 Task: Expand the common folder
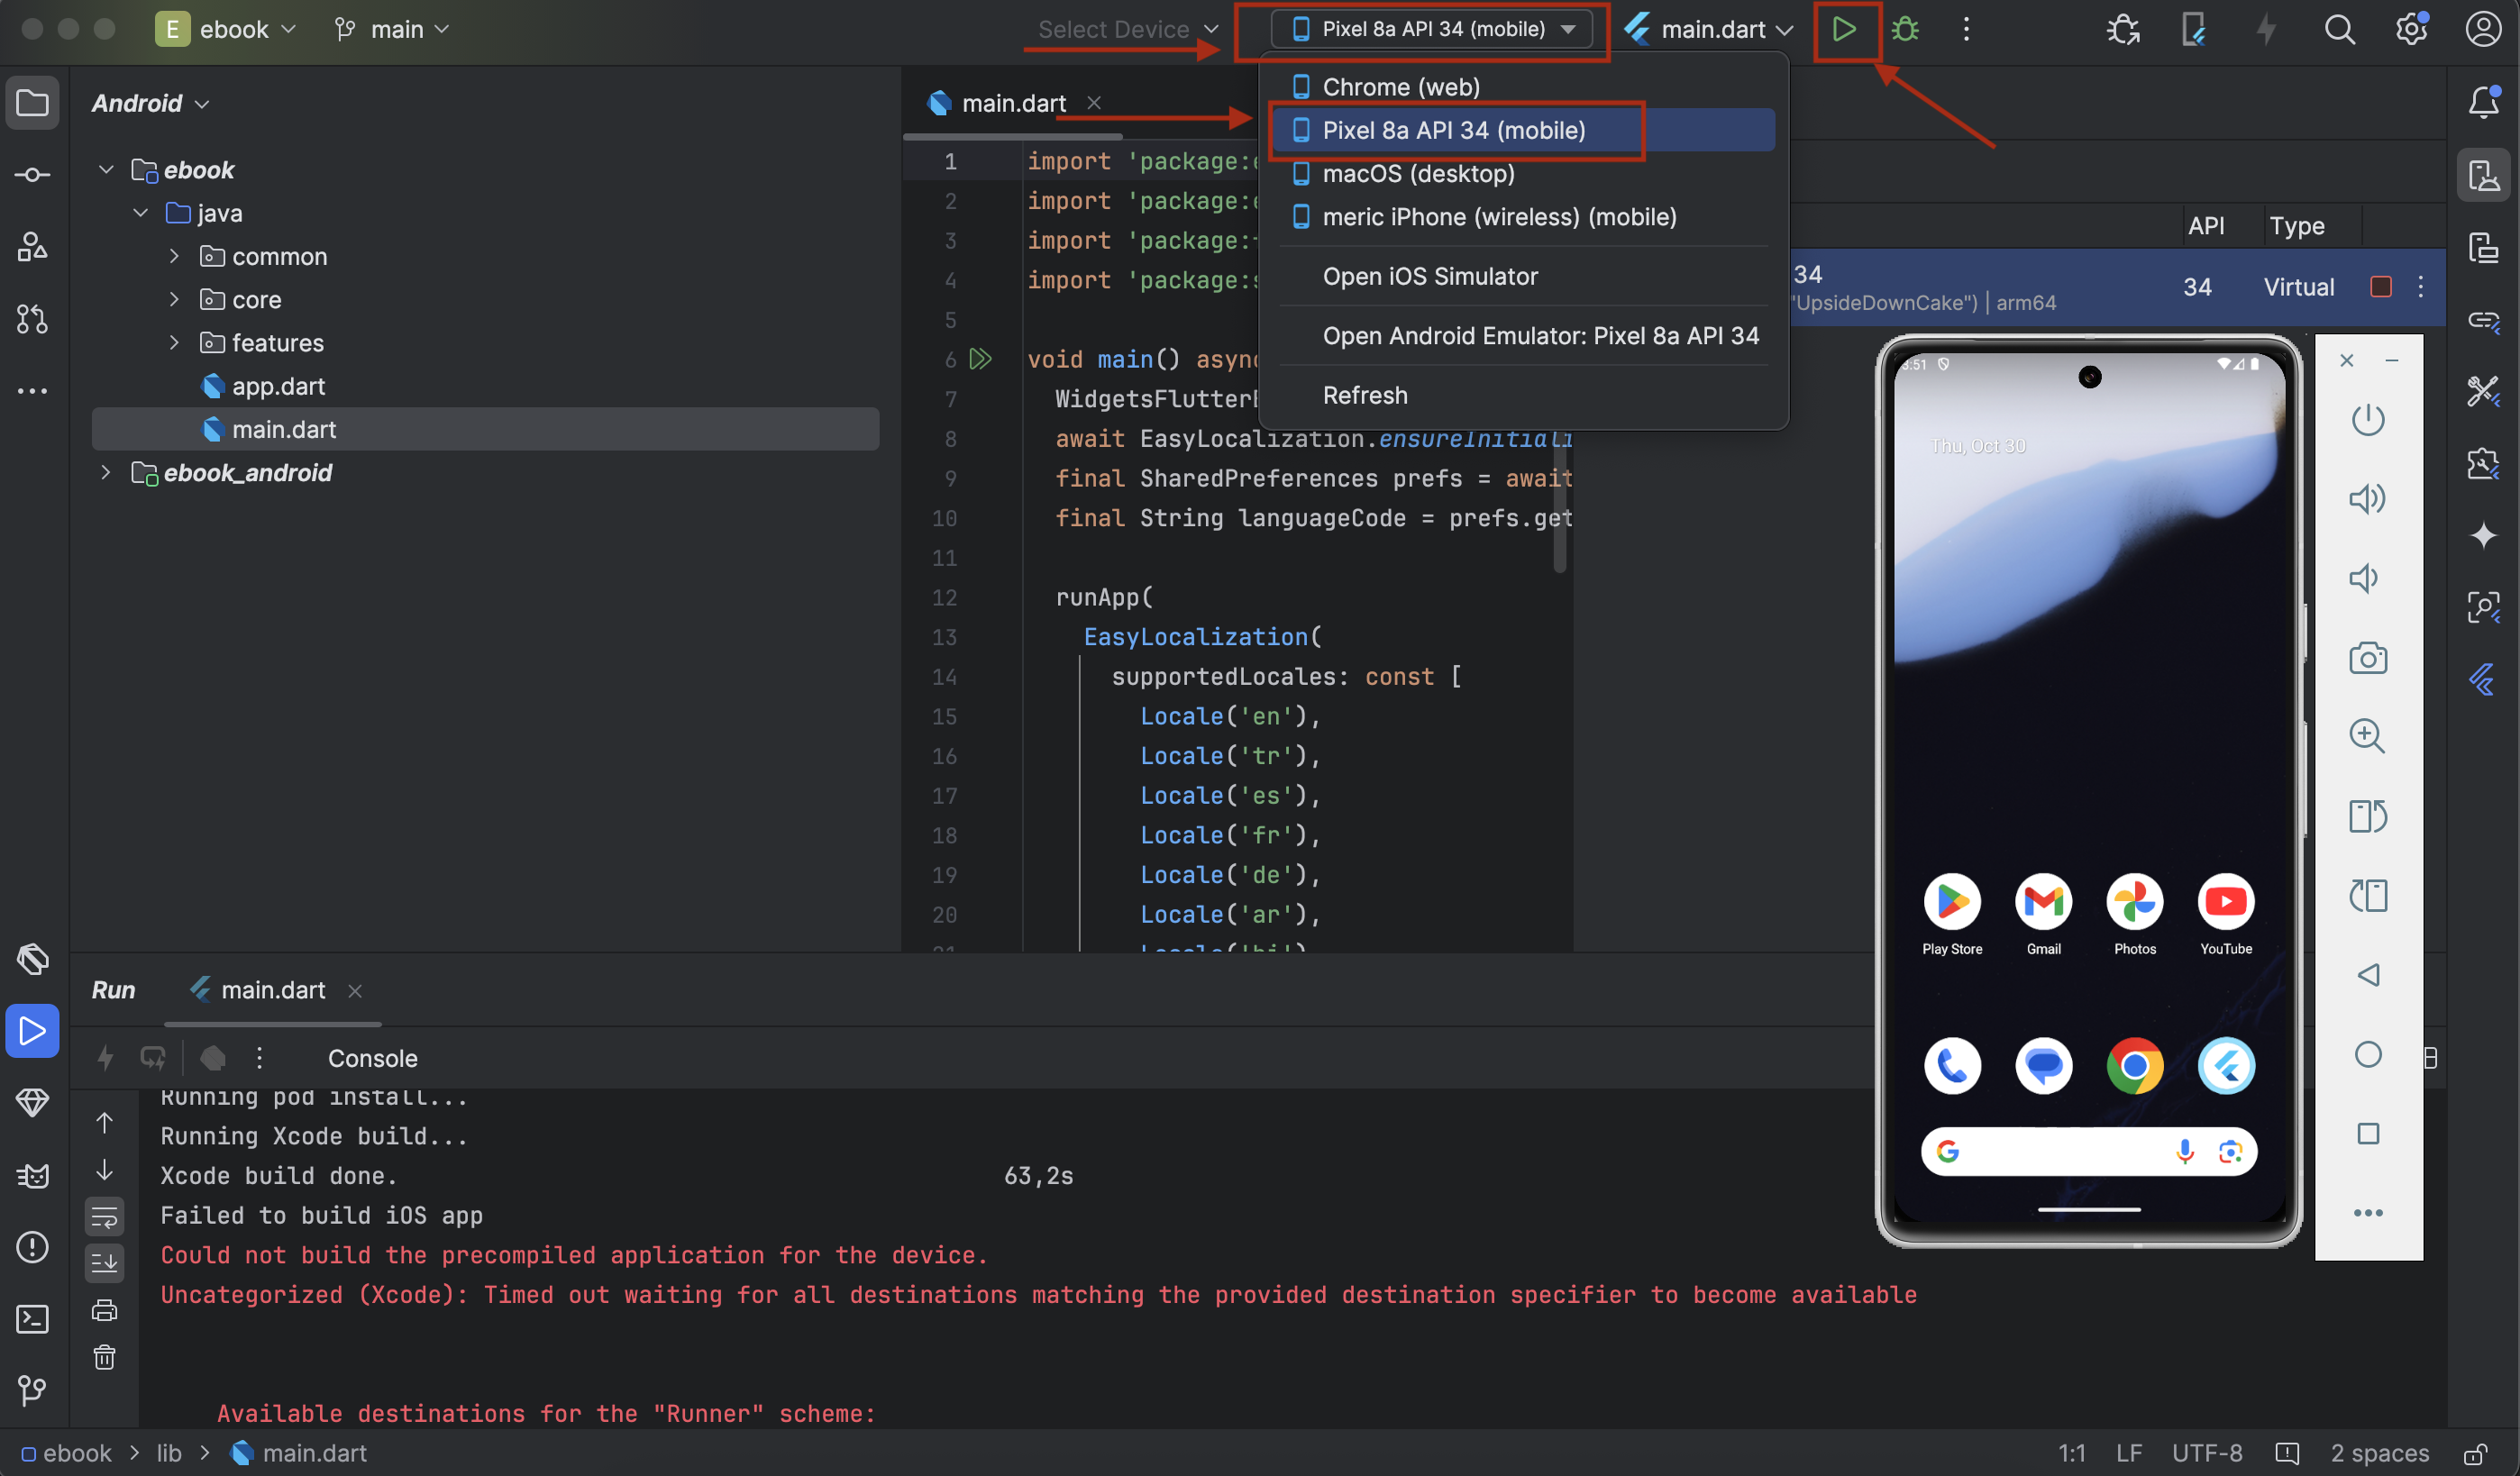(175, 256)
